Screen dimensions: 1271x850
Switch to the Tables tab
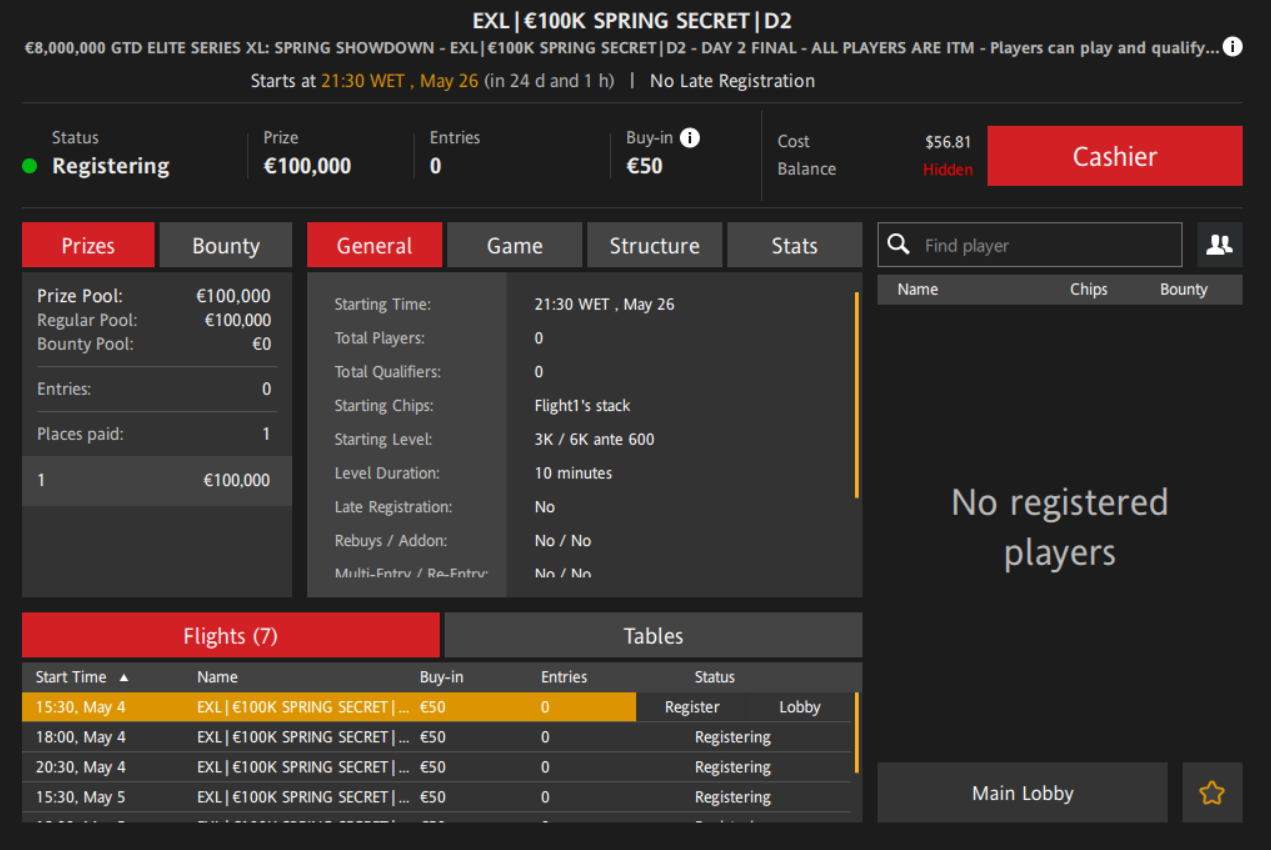pos(653,636)
